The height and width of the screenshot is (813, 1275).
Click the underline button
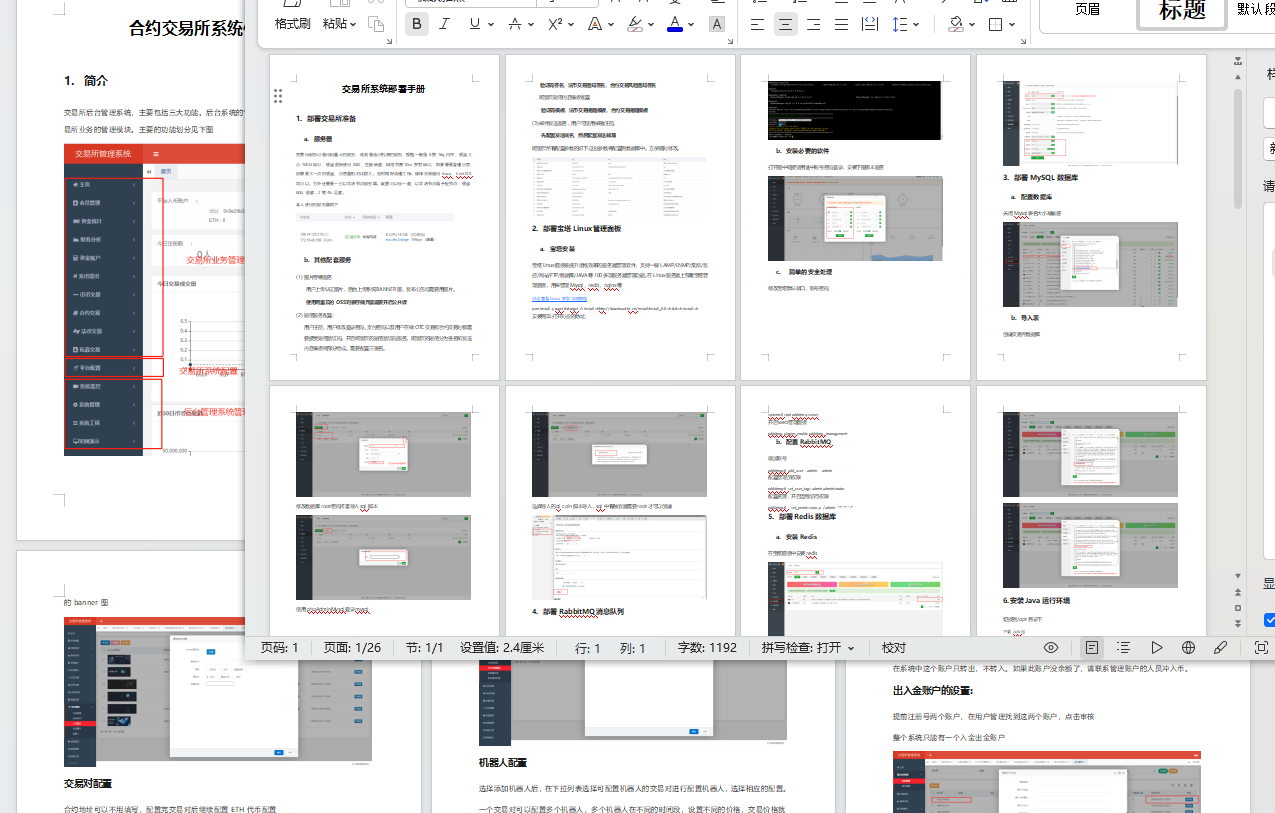click(x=475, y=24)
